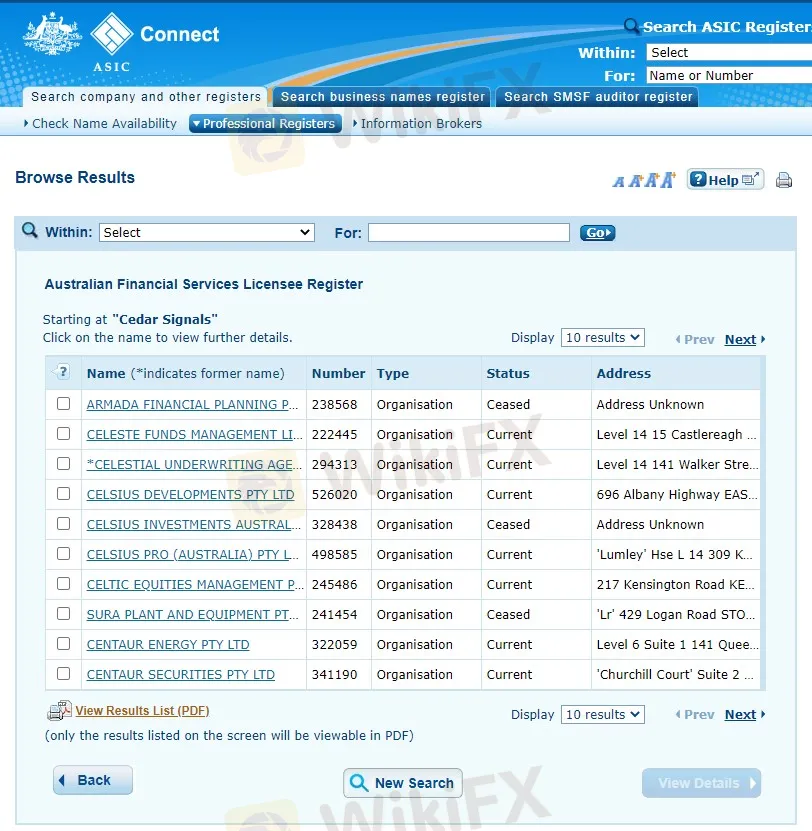Switch to Search company and other registers tab
Screen dimensions: 812x831
[x=146, y=97]
